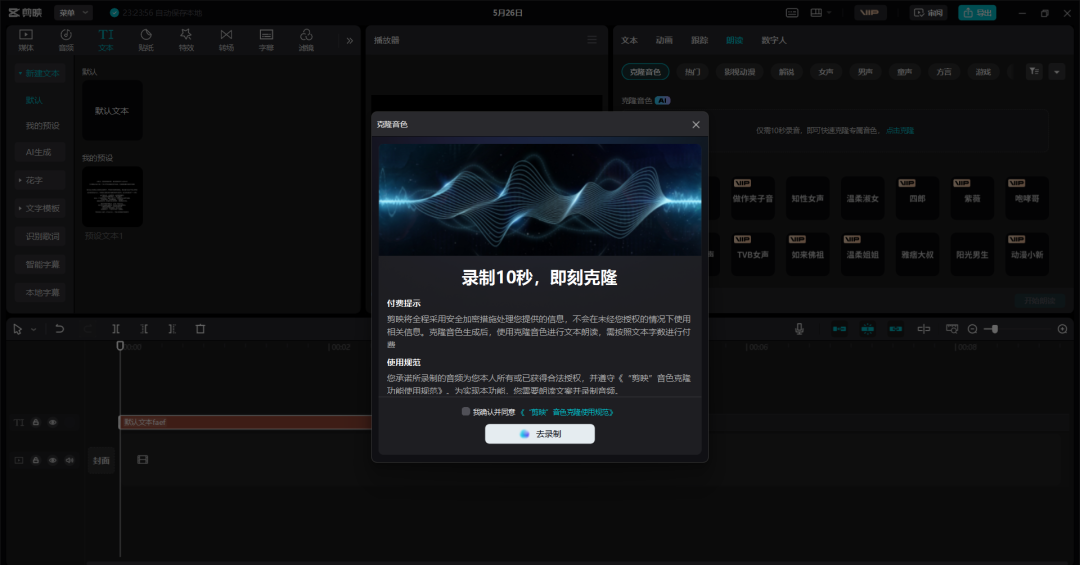
Task: Open the 字幕 (Captions) panel
Action: coord(266,40)
